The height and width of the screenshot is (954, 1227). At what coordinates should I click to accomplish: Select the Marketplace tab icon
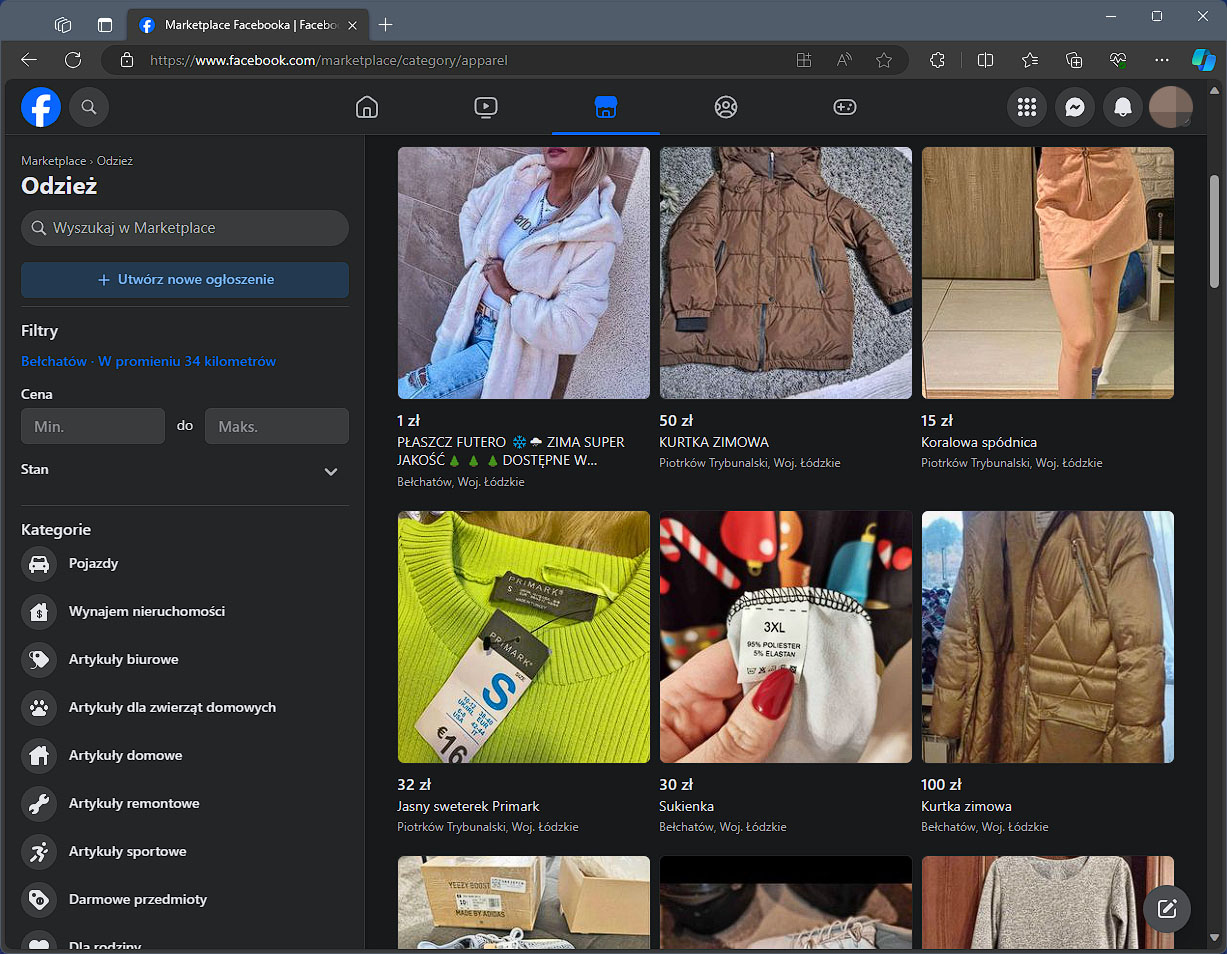(605, 107)
